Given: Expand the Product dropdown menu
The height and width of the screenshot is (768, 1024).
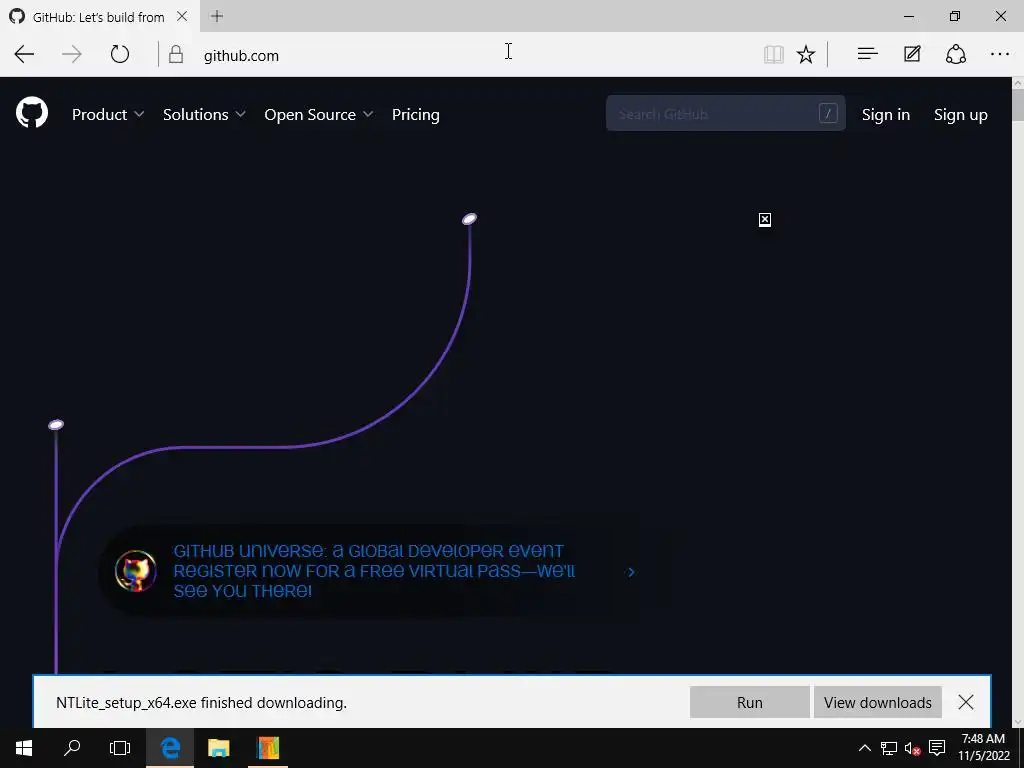Looking at the screenshot, I should 108,114.
